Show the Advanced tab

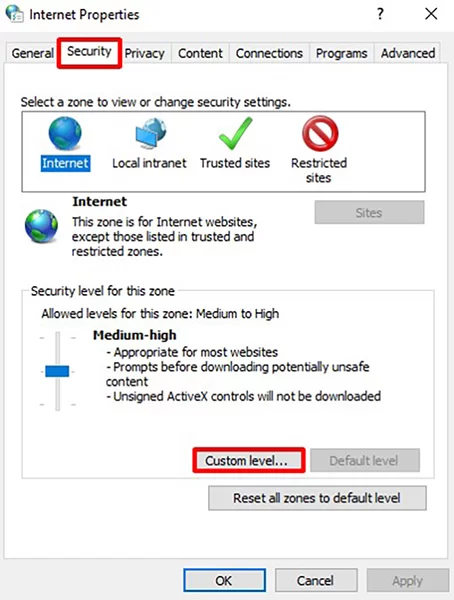pos(408,53)
